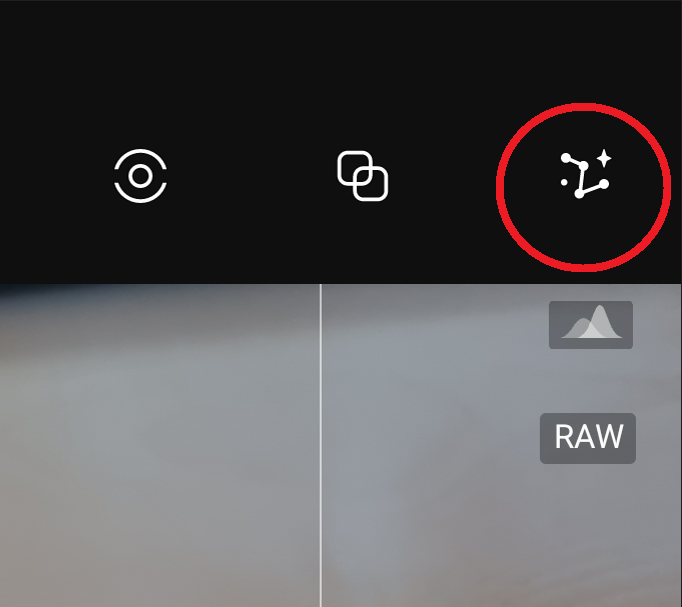Toggle the histogram overlay on viewfinder

click(x=591, y=324)
